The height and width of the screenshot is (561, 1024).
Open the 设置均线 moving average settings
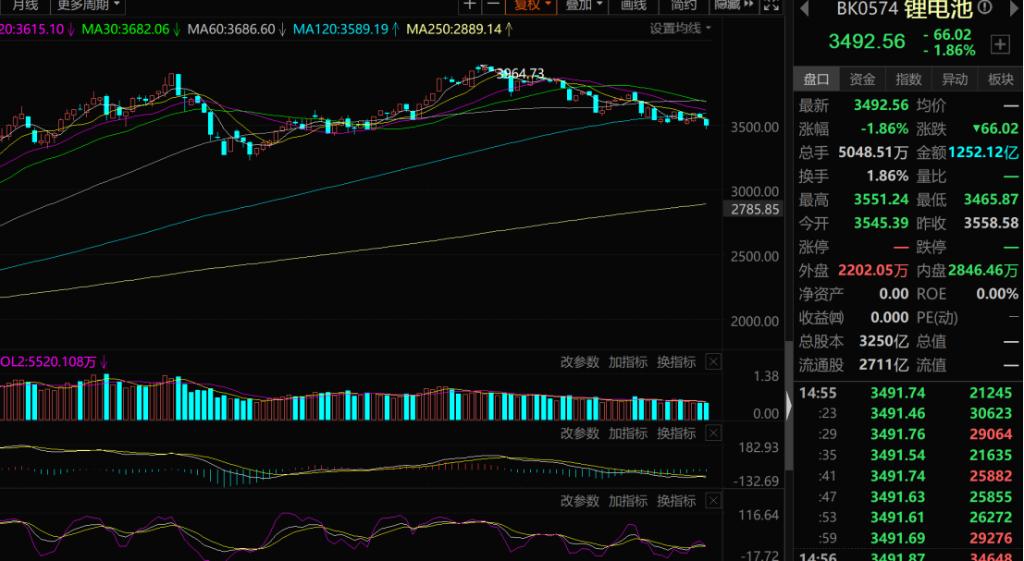click(679, 28)
